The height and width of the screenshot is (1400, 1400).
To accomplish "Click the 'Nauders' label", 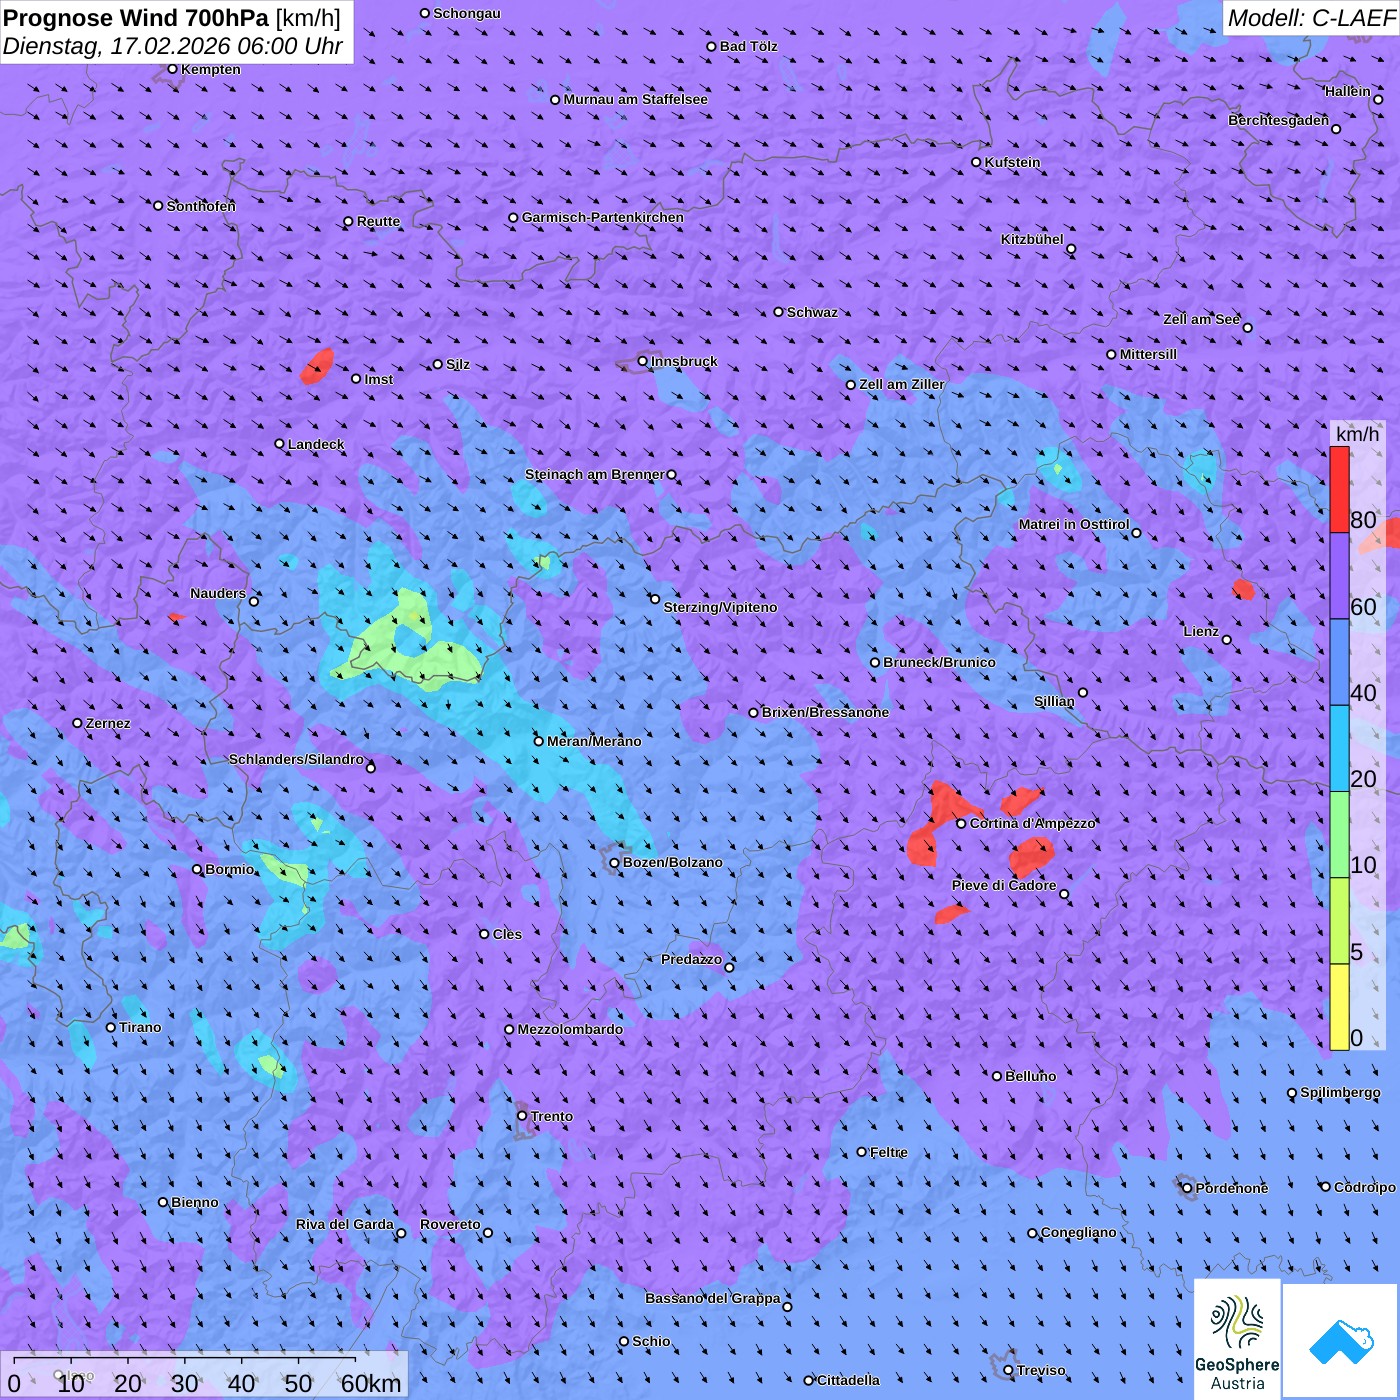I will [x=218, y=593].
